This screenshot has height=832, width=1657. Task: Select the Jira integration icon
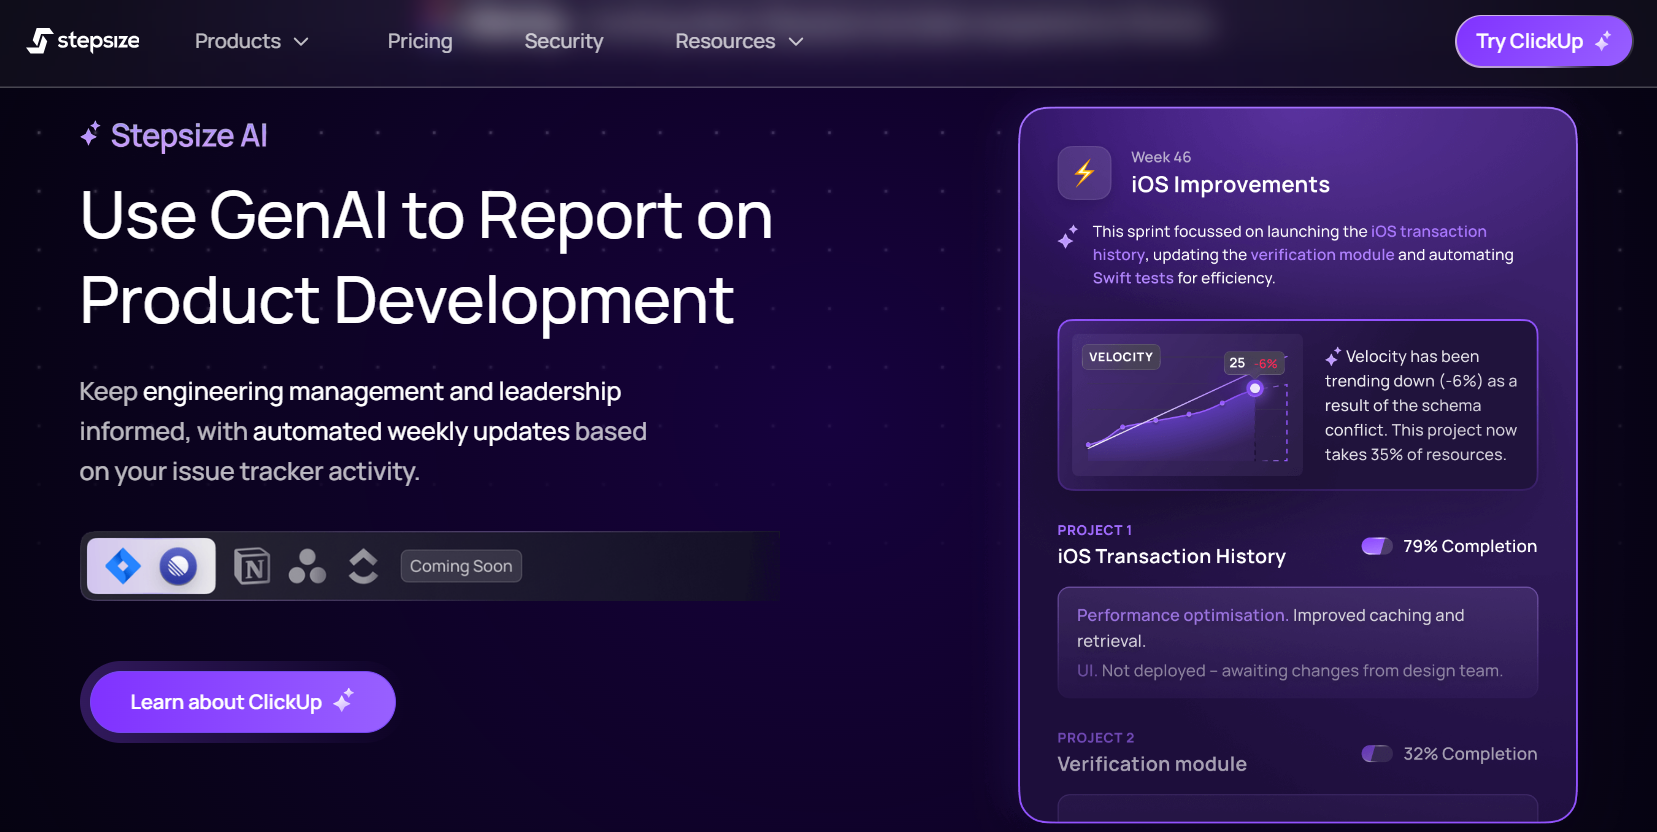coord(123,566)
